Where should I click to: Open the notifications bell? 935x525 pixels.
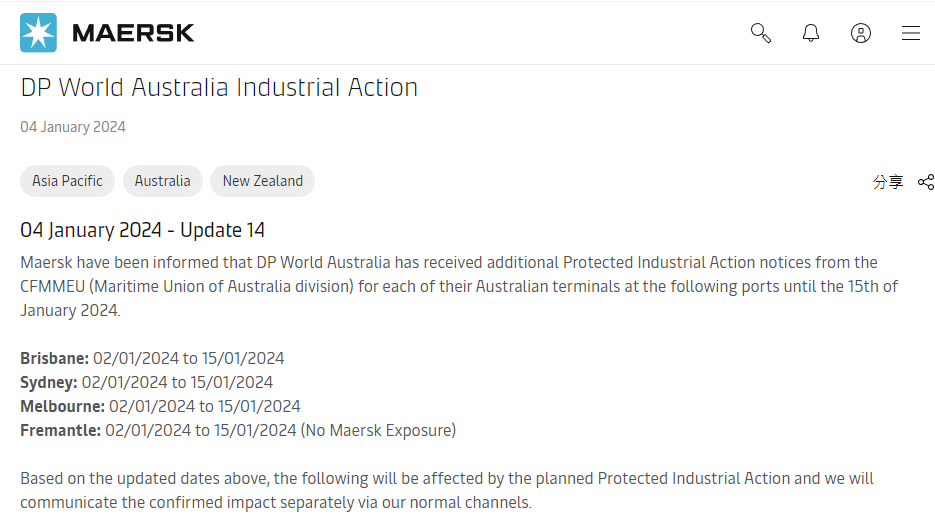811,33
